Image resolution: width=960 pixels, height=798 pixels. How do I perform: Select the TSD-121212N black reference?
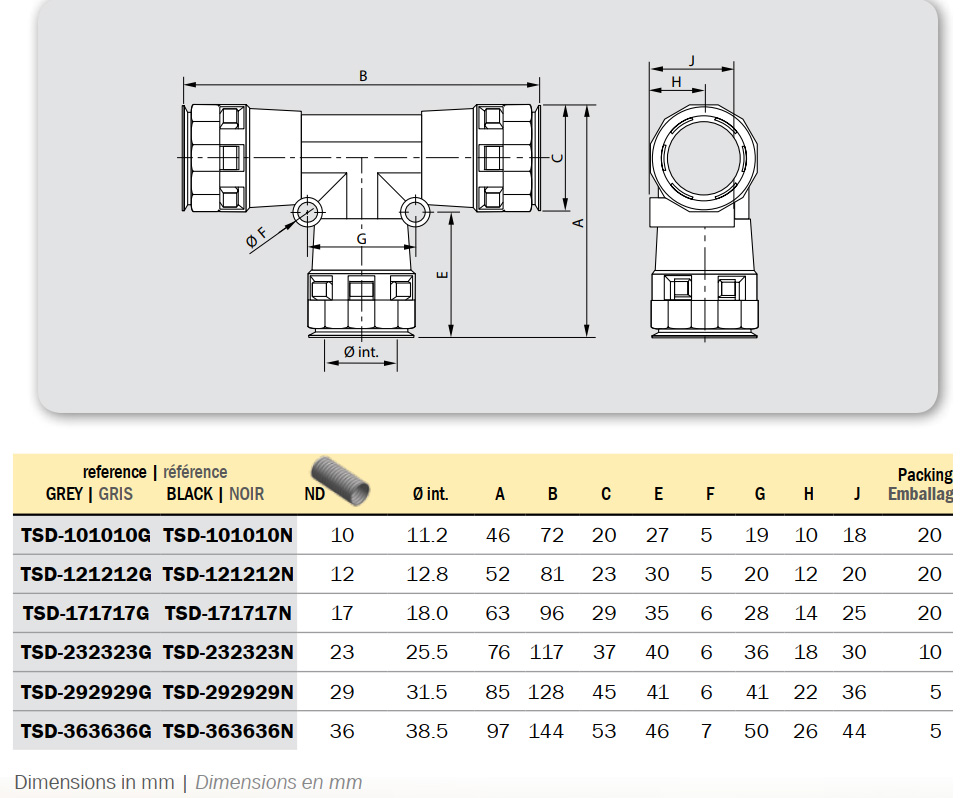(229, 574)
